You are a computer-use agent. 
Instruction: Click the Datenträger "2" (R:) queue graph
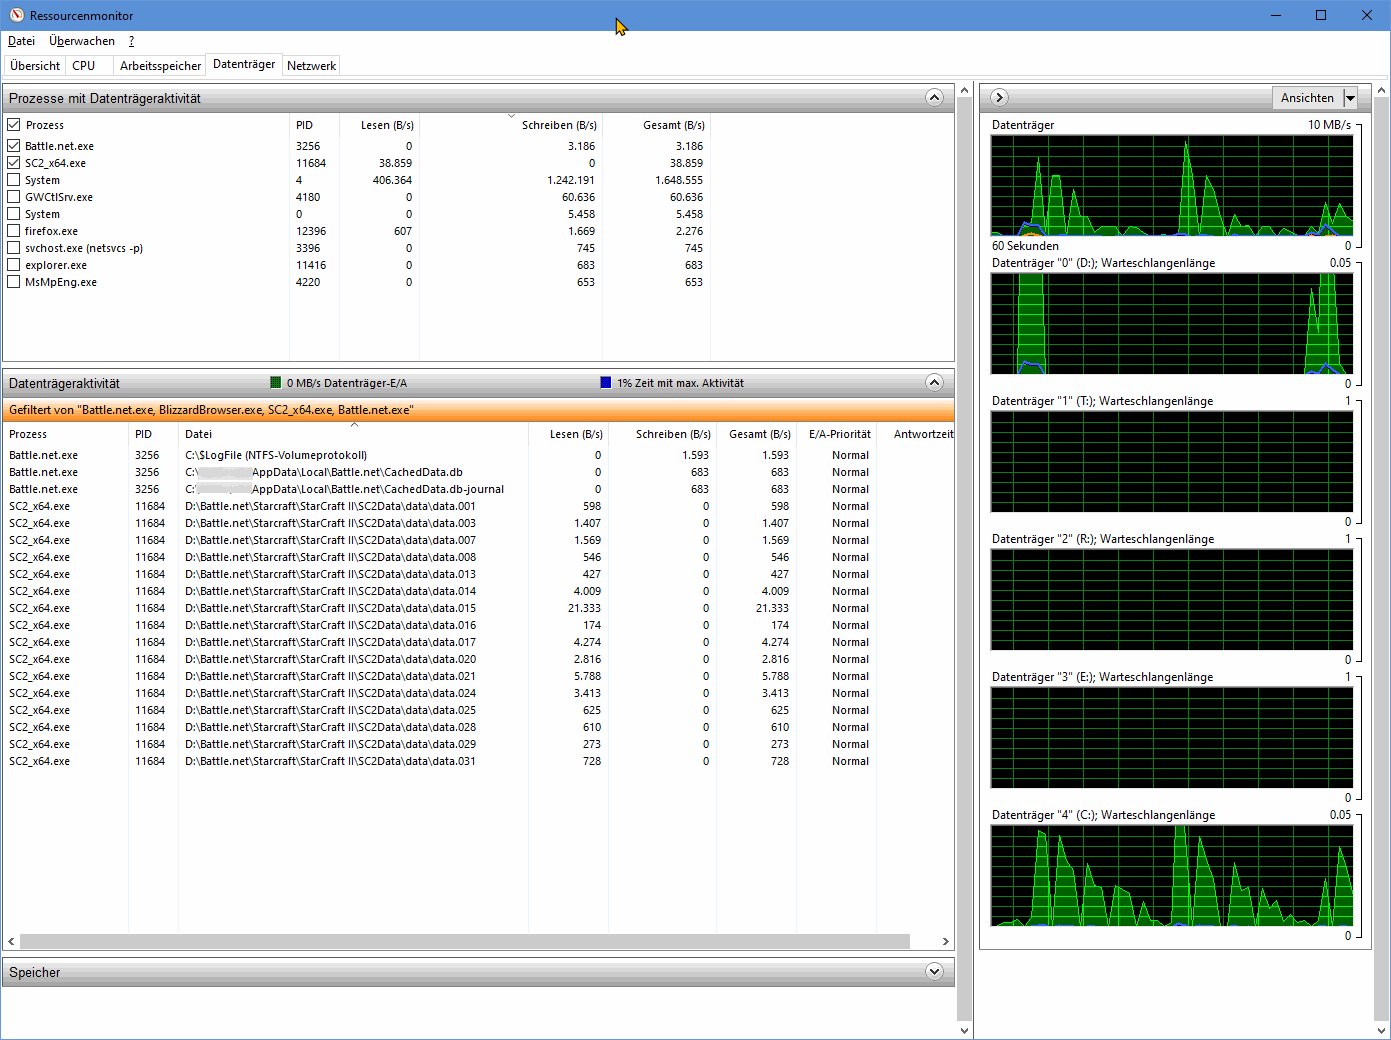[x=1172, y=599]
